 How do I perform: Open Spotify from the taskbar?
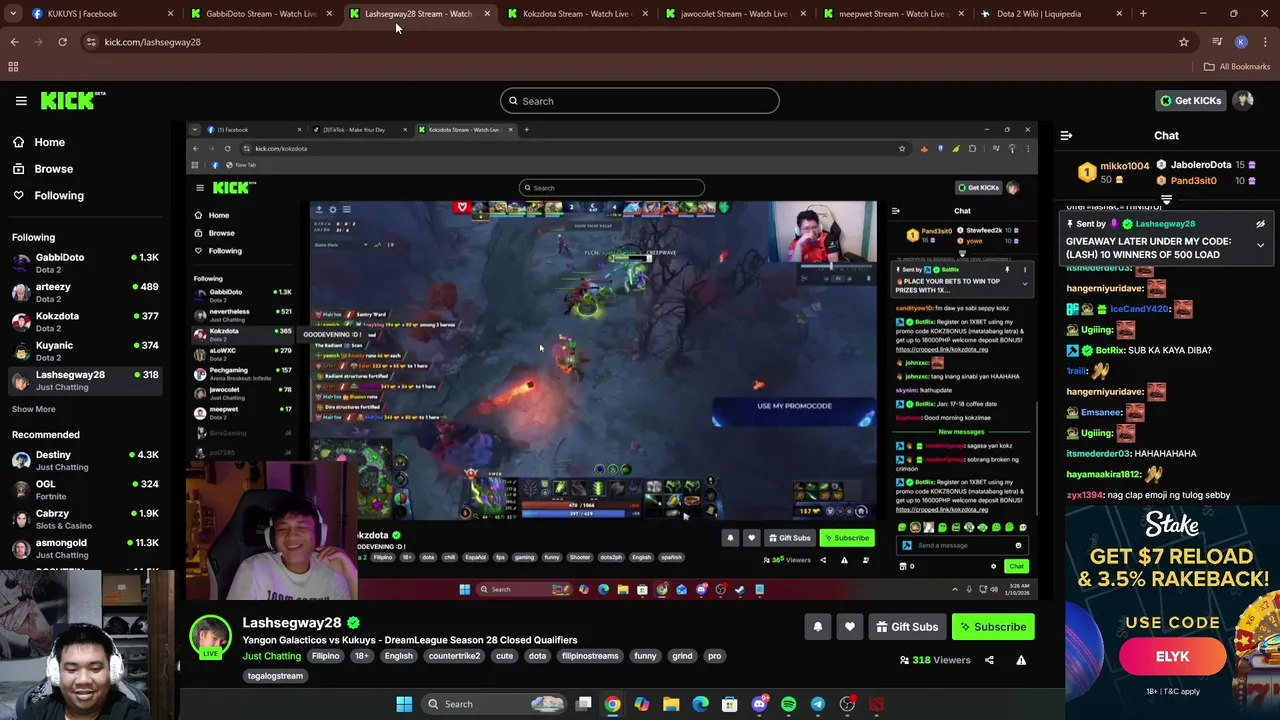click(788, 704)
